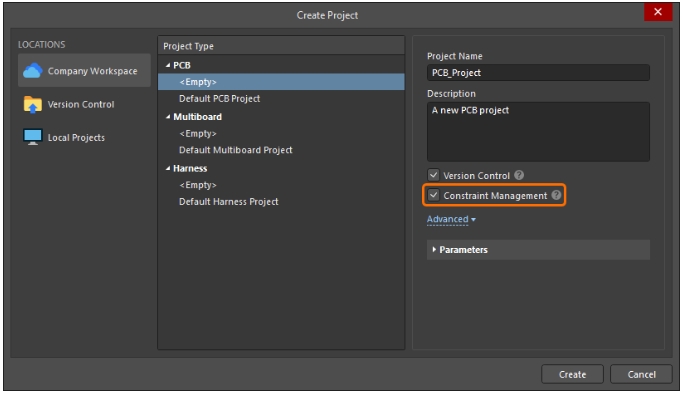Open the Advanced dropdown link
Image resolution: width=682 pixels, height=395 pixels.
[451, 219]
